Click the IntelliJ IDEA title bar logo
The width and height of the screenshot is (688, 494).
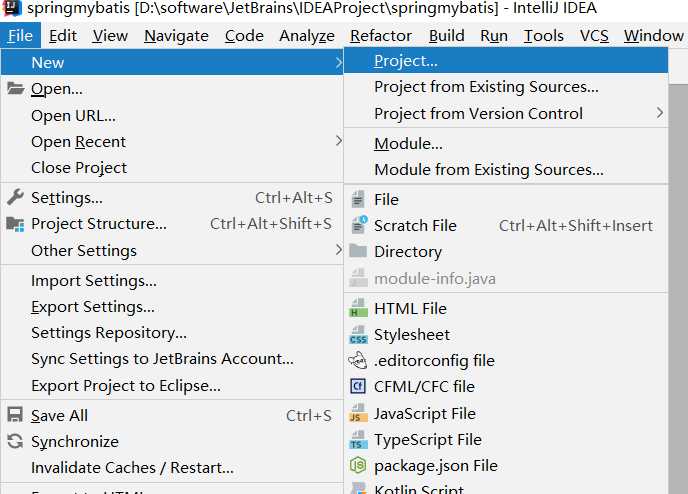12,9
